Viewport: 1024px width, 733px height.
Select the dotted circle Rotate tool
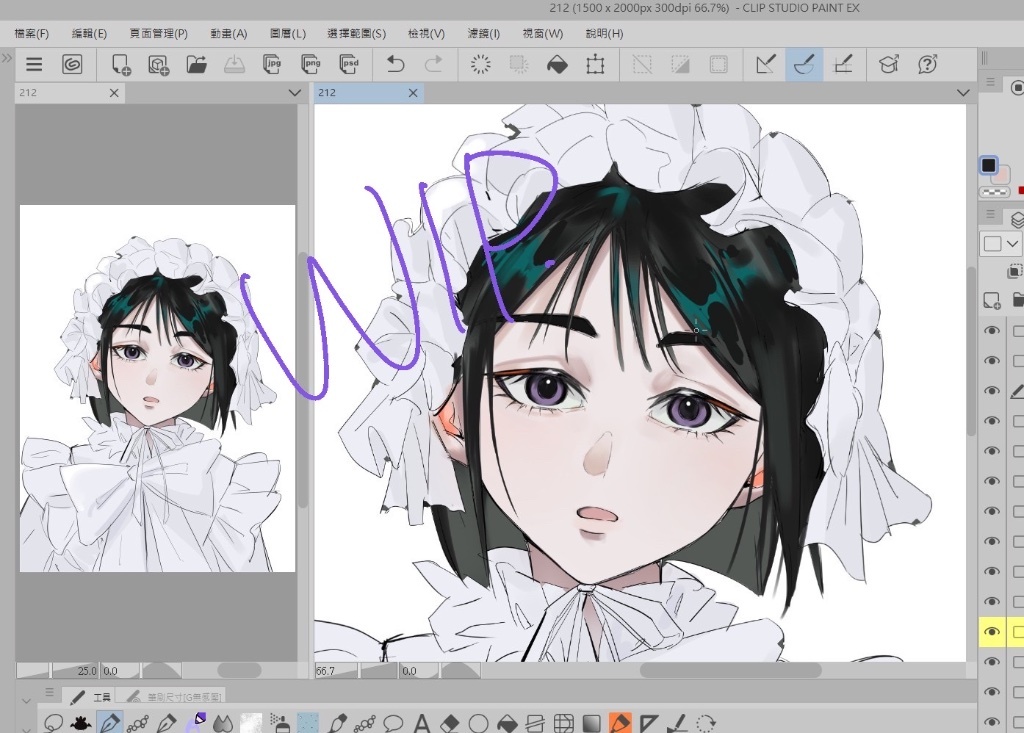[x=705, y=723]
